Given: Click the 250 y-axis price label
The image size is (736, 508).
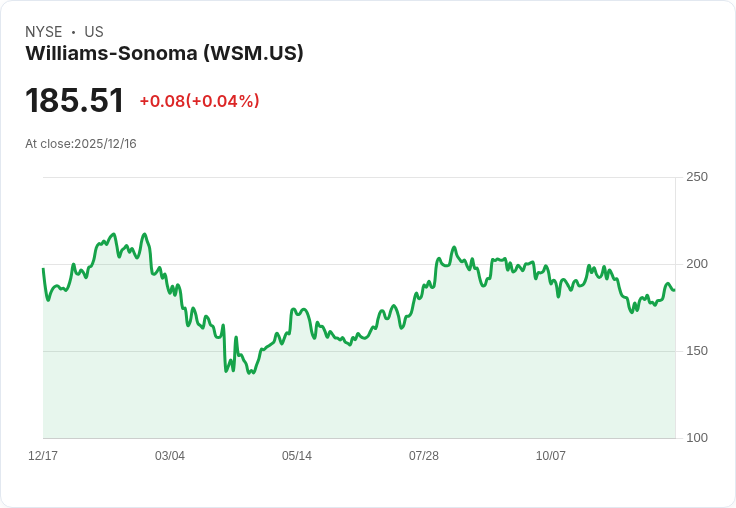Looking at the screenshot, I should coord(697,177).
